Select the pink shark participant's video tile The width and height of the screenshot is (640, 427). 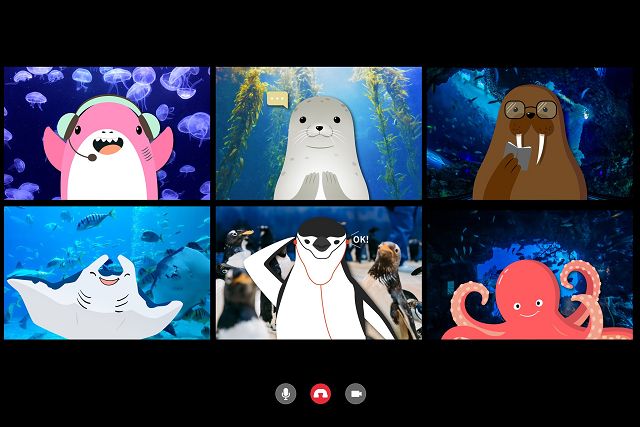point(107,133)
